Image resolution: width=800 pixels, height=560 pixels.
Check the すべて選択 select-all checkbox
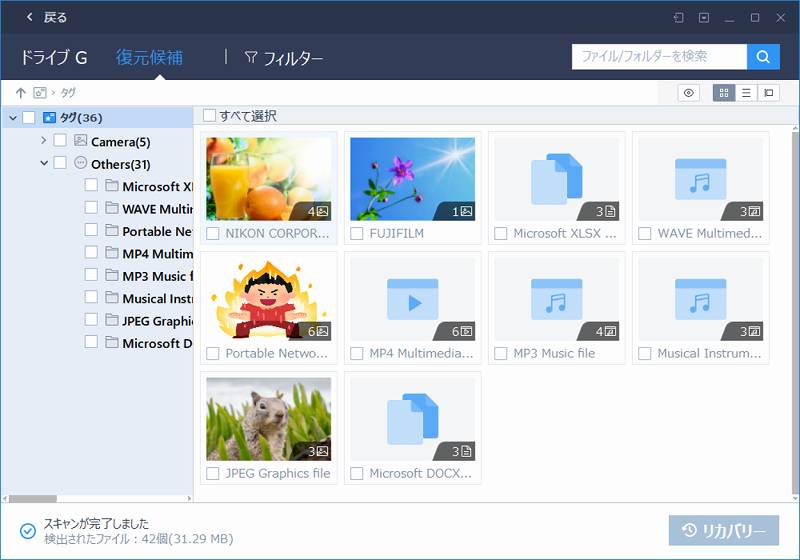click(x=209, y=115)
